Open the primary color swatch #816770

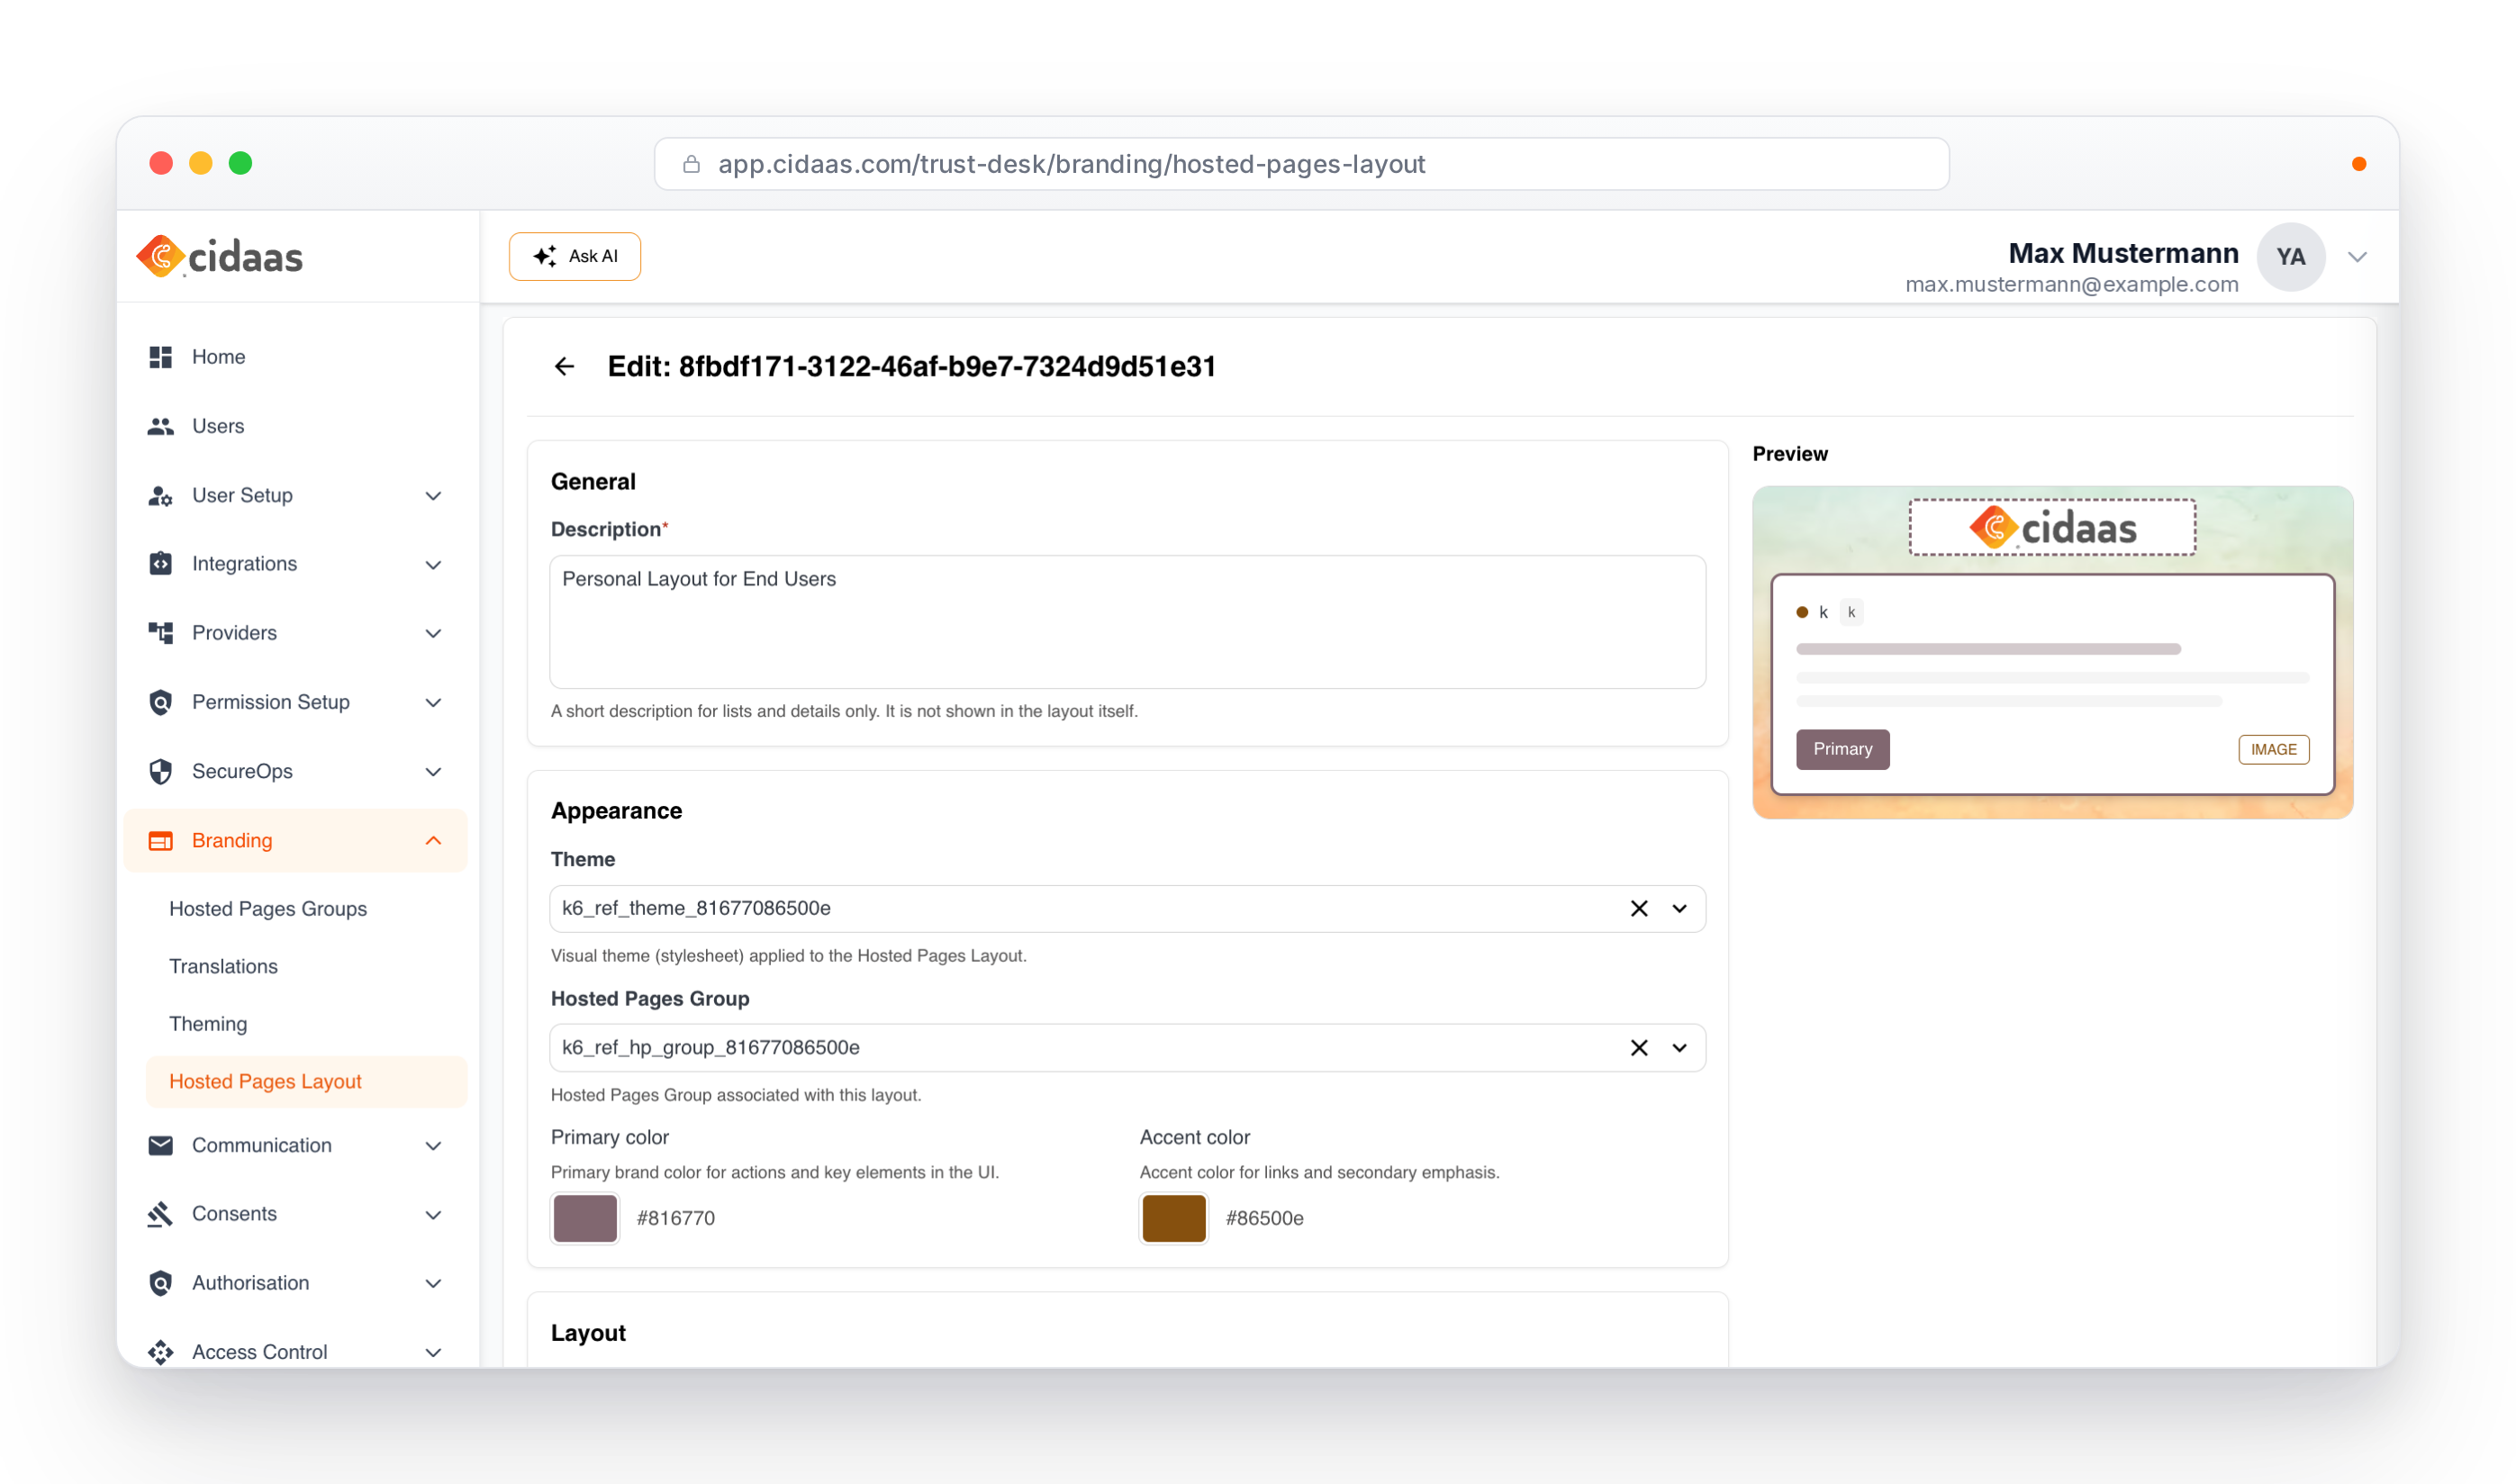(585, 1218)
